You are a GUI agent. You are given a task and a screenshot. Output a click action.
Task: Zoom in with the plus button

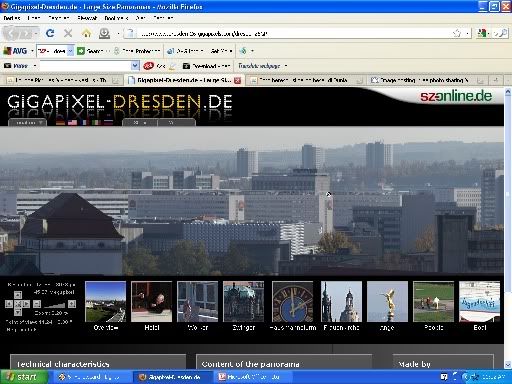click(x=72, y=304)
